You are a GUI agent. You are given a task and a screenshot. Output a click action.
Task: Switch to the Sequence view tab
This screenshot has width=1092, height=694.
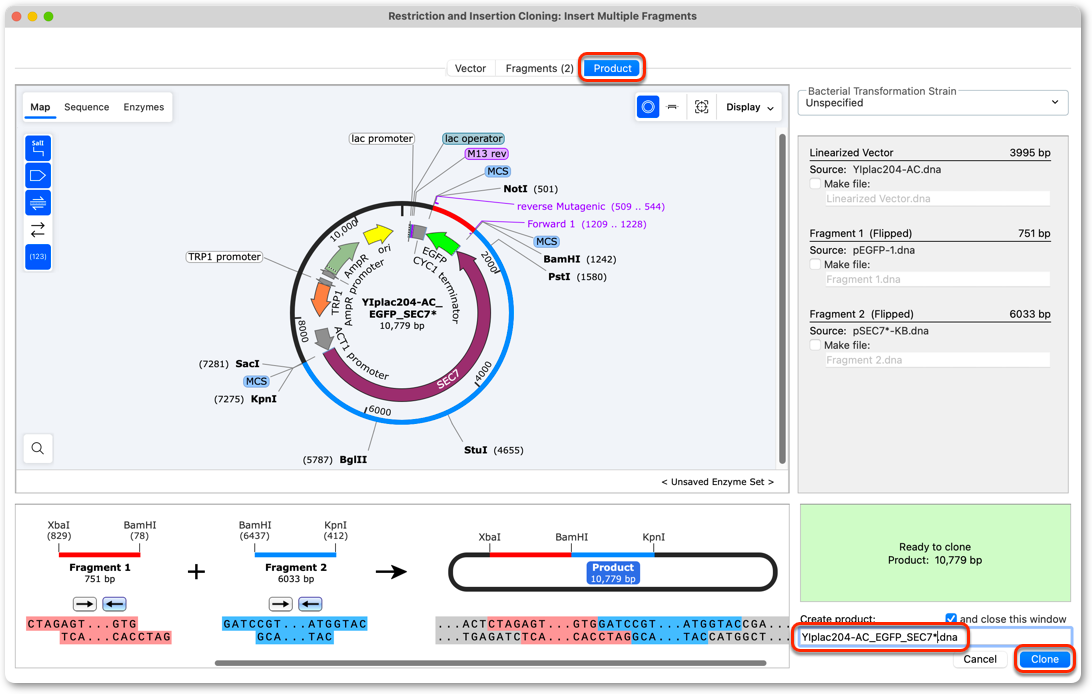86,107
